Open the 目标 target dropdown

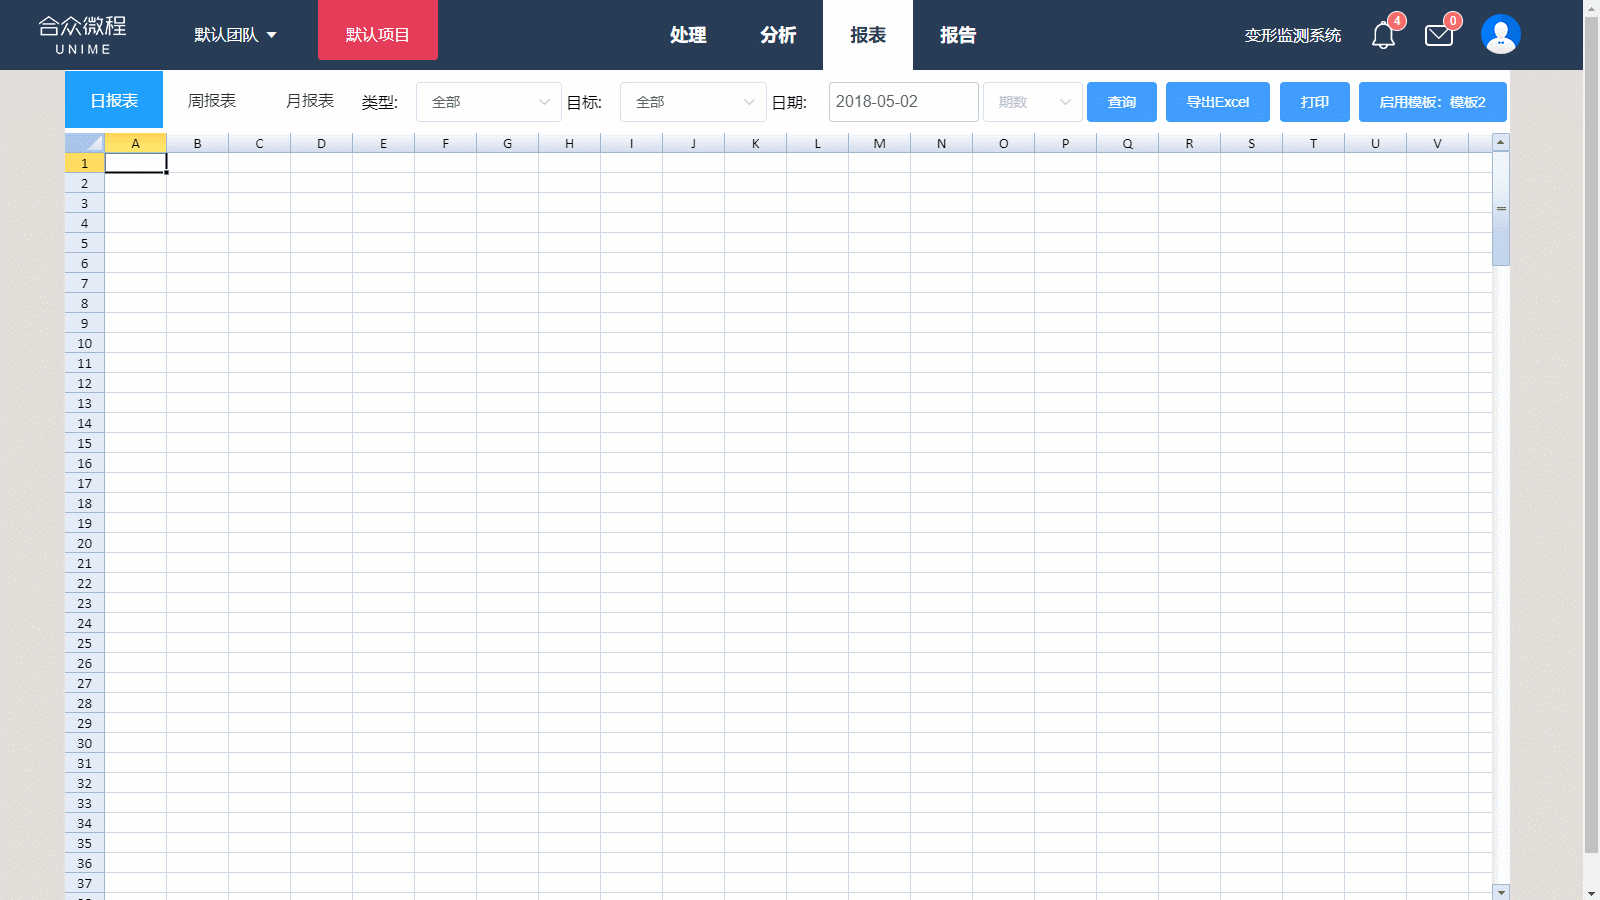pyautogui.click(x=693, y=102)
